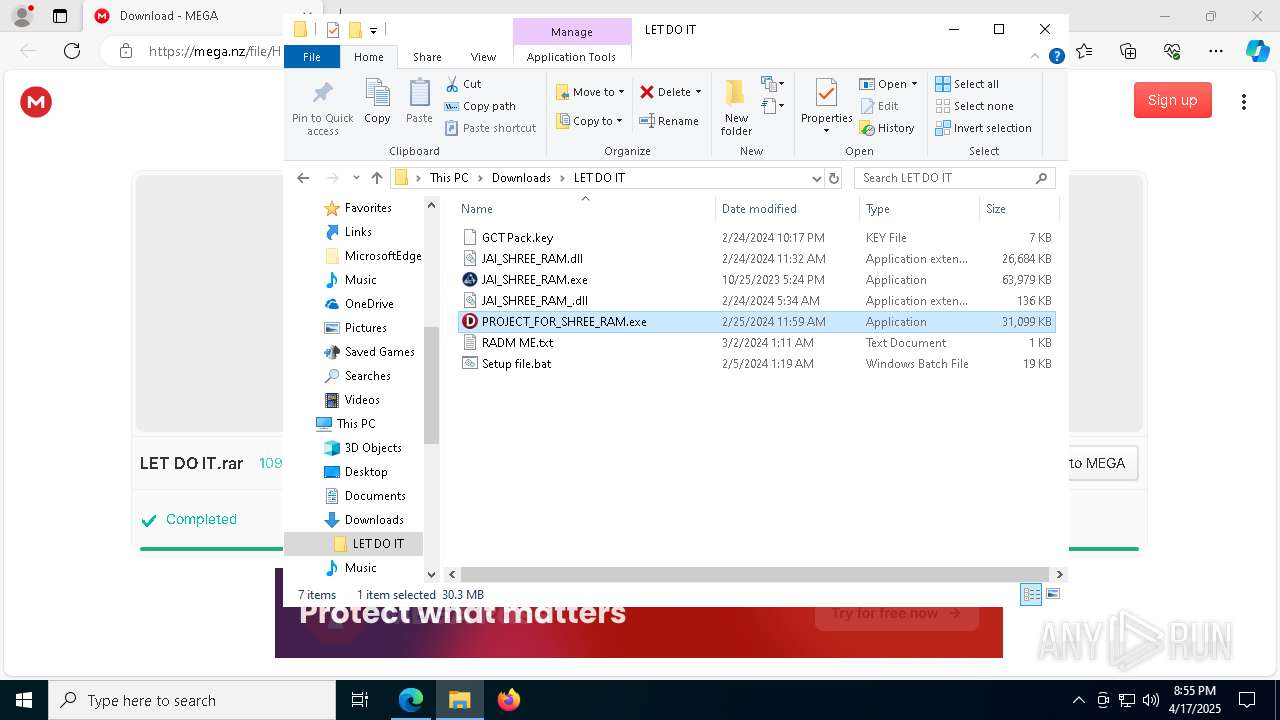Switch to Large icons view
Image resolution: width=1280 pixels, height=720 pixels.
point(1052,594)
